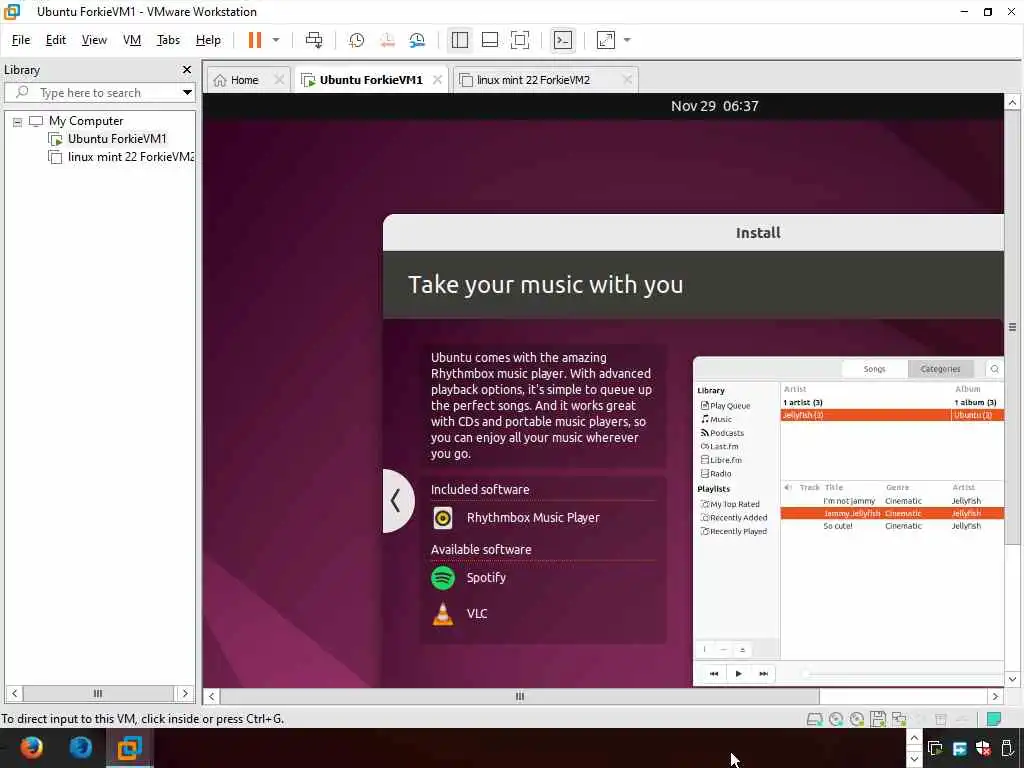1024x768 pixels.
Task: Click the next track button in Rhythmbox preview
Action: pos(763,673)
